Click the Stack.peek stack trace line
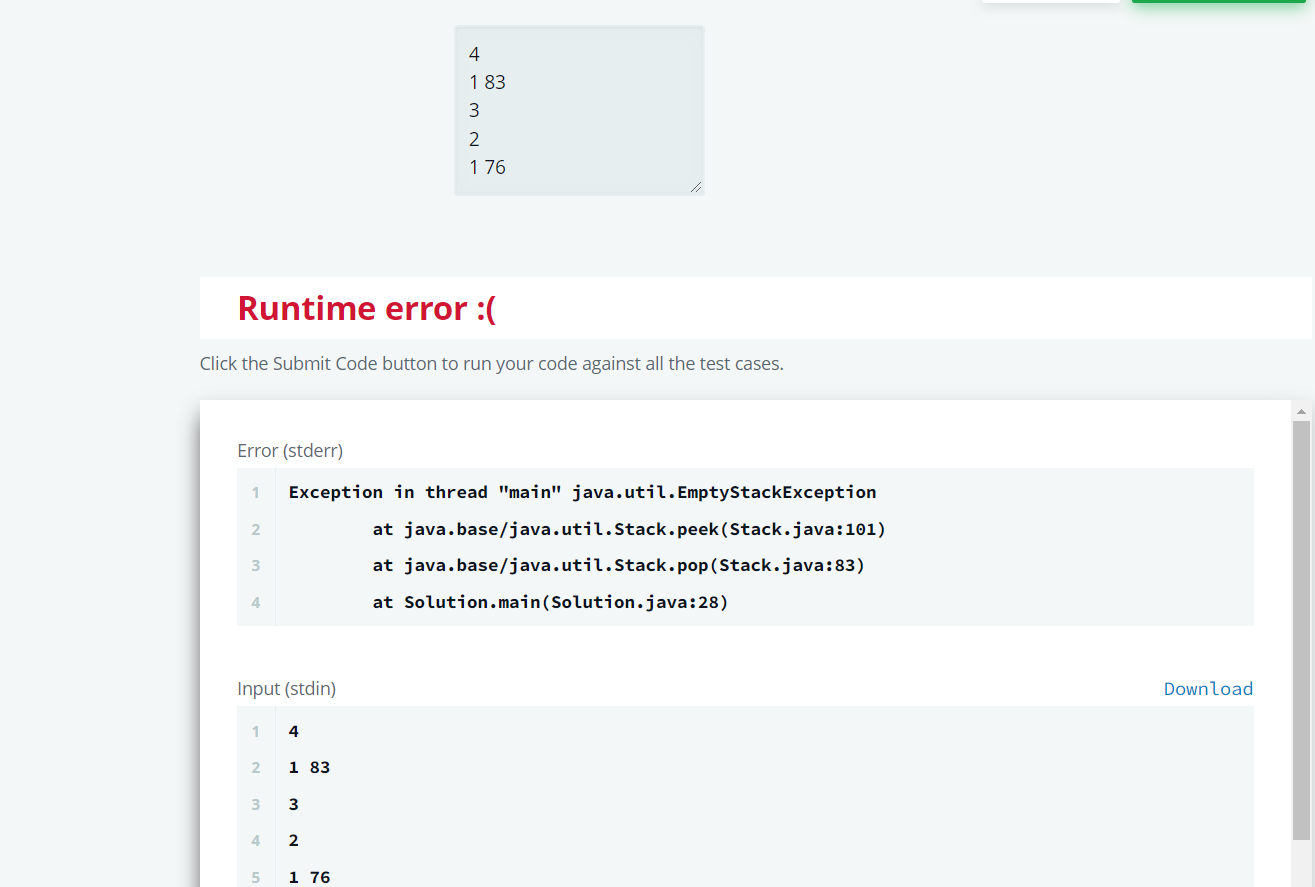The height and width of the screenshot is (887, 1315). coord(629,529)
